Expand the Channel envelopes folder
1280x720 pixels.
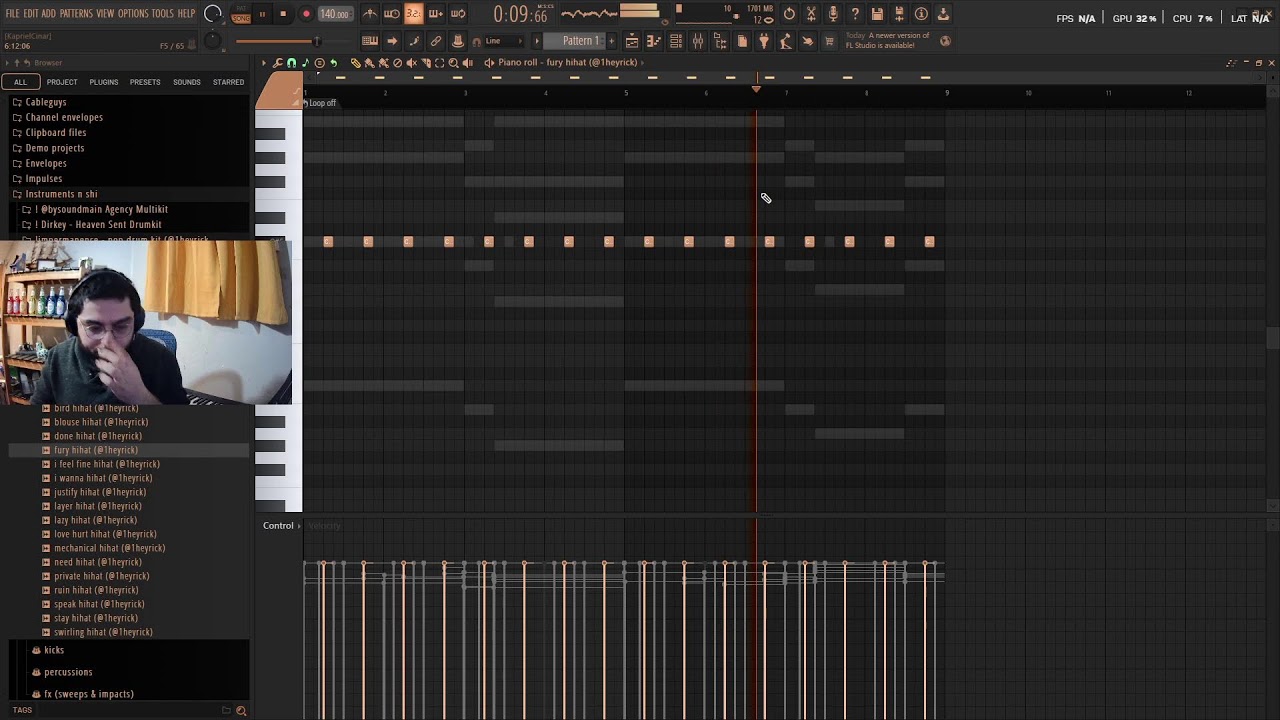pos(64,117)
